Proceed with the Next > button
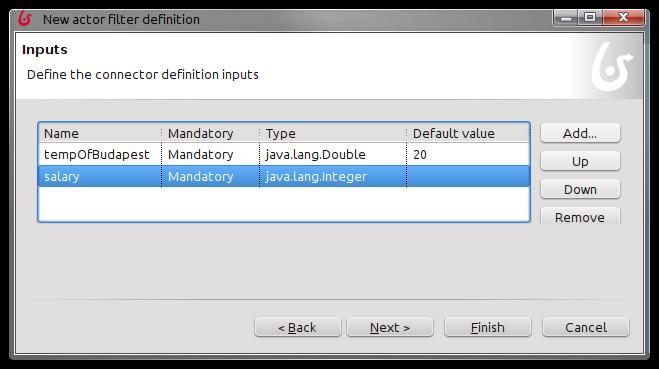The height and width of the screenshot is (369, 659). point(390,327)
